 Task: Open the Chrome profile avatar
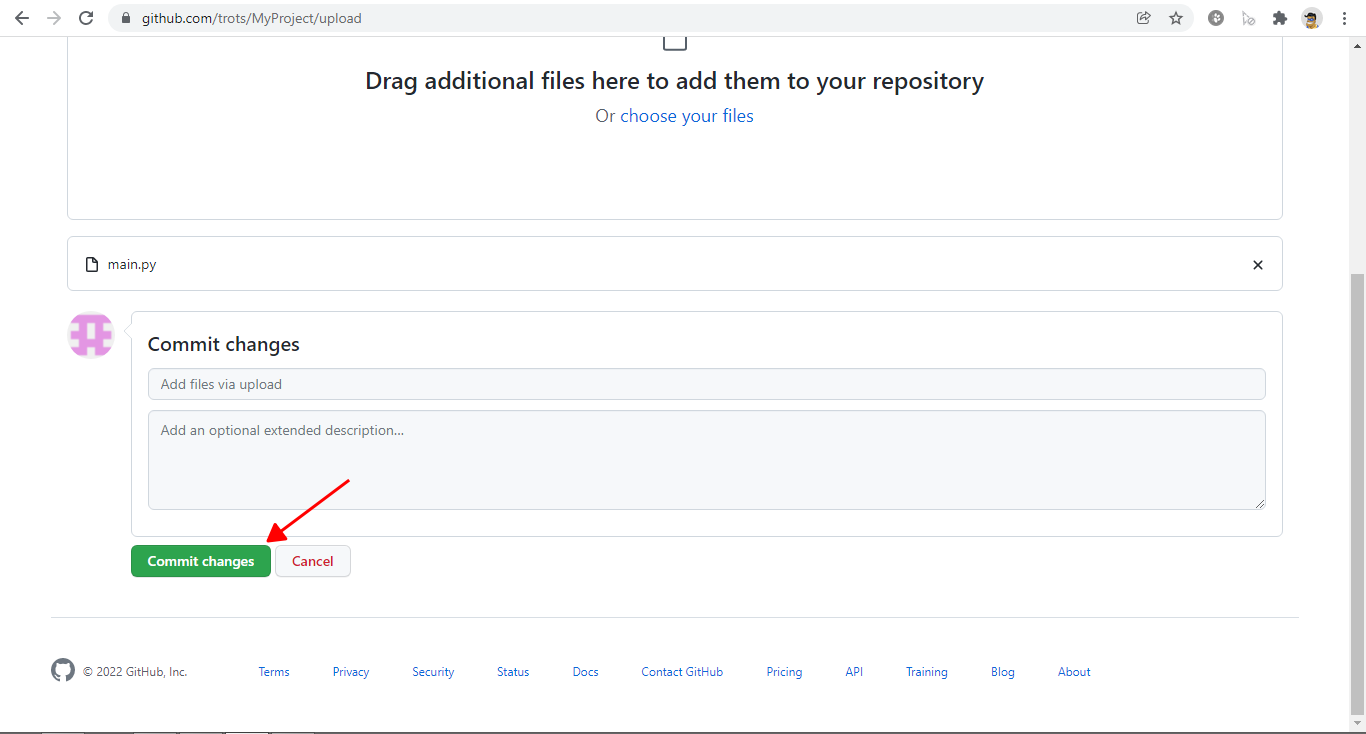pos(1311,18)
